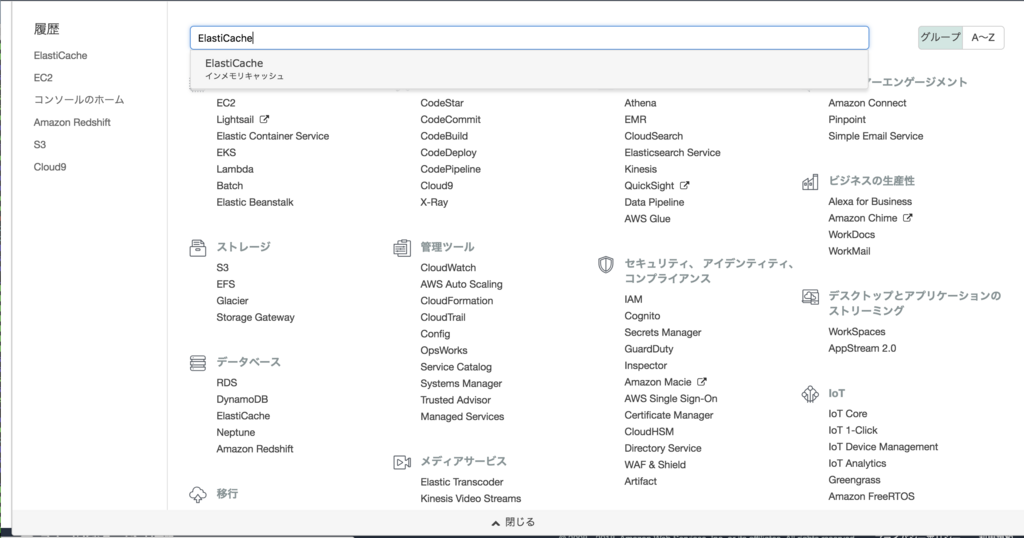The height and width of the screenshot is (538, 1024).
Task: Open CloudFormation service
Action: (456, 301)
